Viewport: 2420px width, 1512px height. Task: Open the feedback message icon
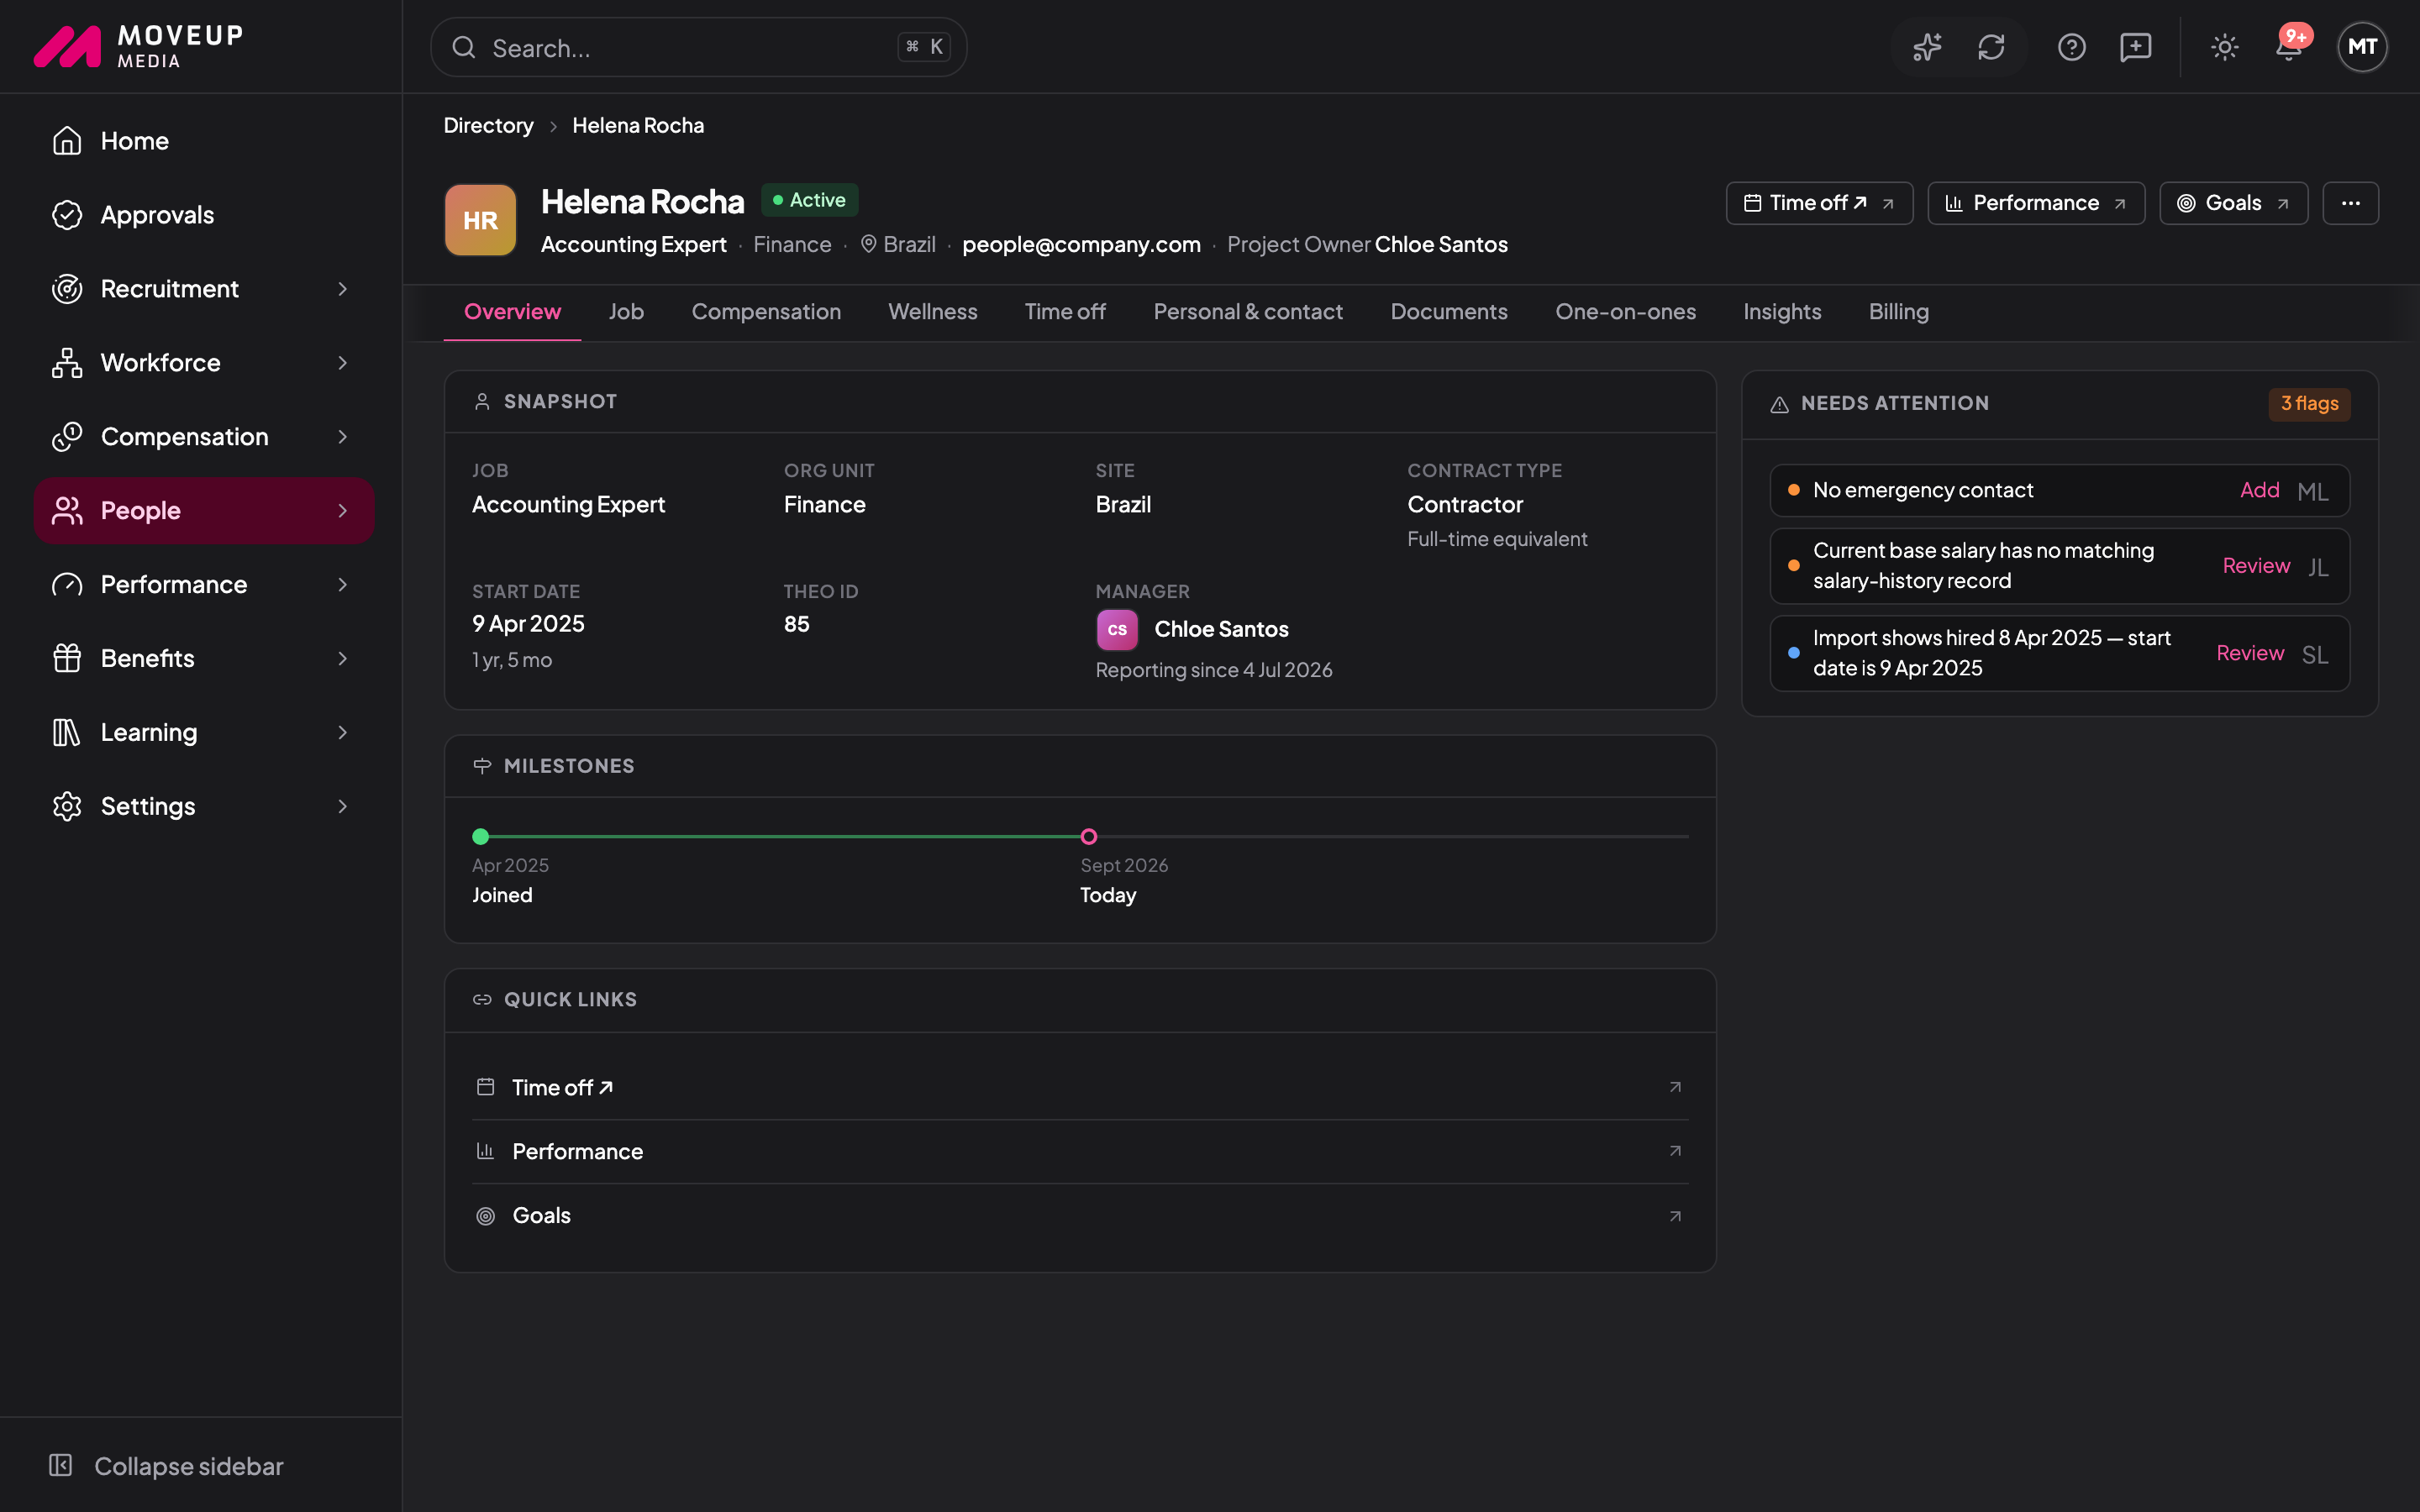(x=2135, y=47)
